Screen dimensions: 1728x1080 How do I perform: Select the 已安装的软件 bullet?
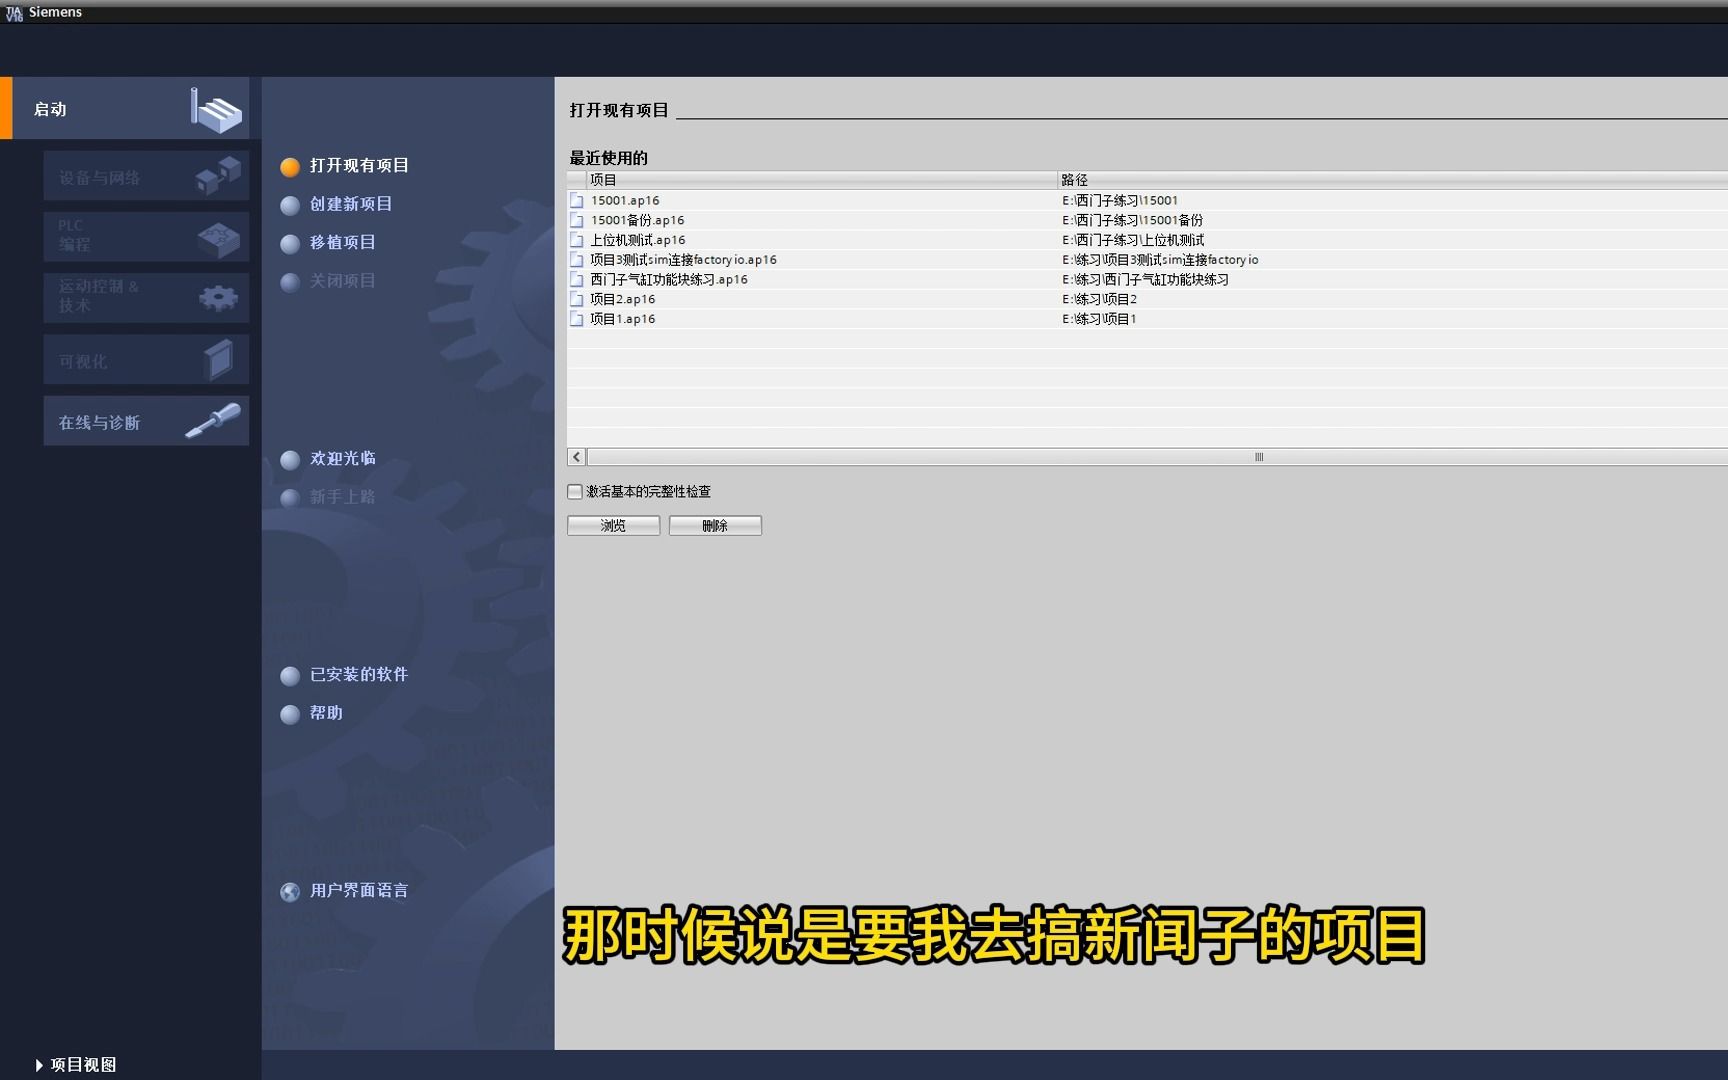[x=290, y=676]
